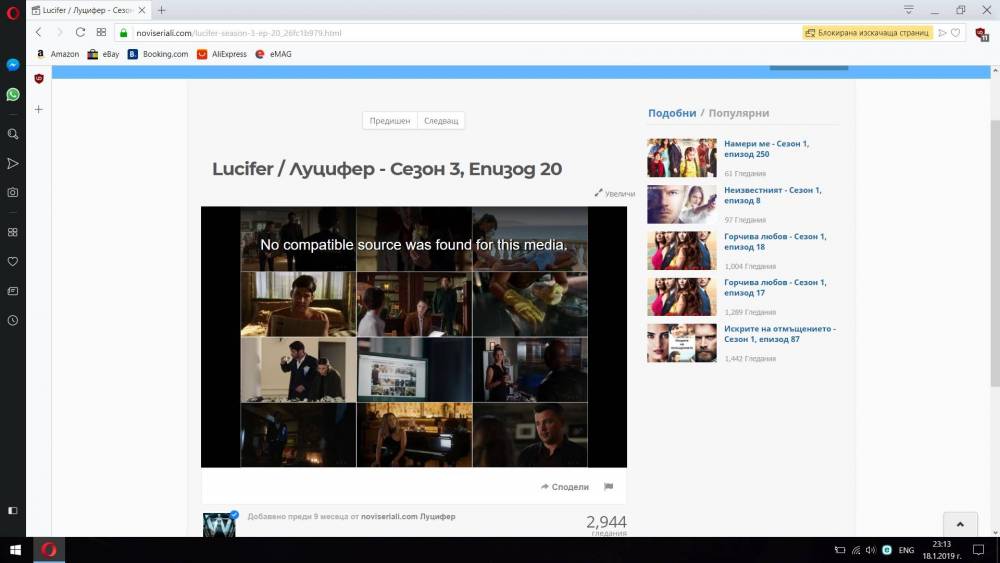Open Искрите на отмъщението епизод 87 link
The height and width of the screenshot is (563, 1000).
[x=780, y=333]
